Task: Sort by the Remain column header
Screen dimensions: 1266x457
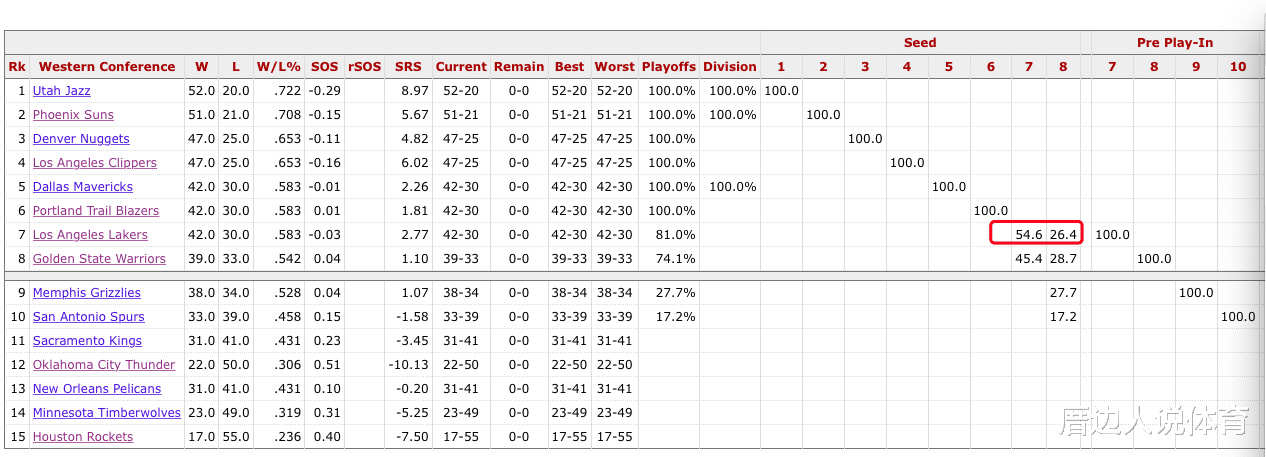Action: point(519,67)
